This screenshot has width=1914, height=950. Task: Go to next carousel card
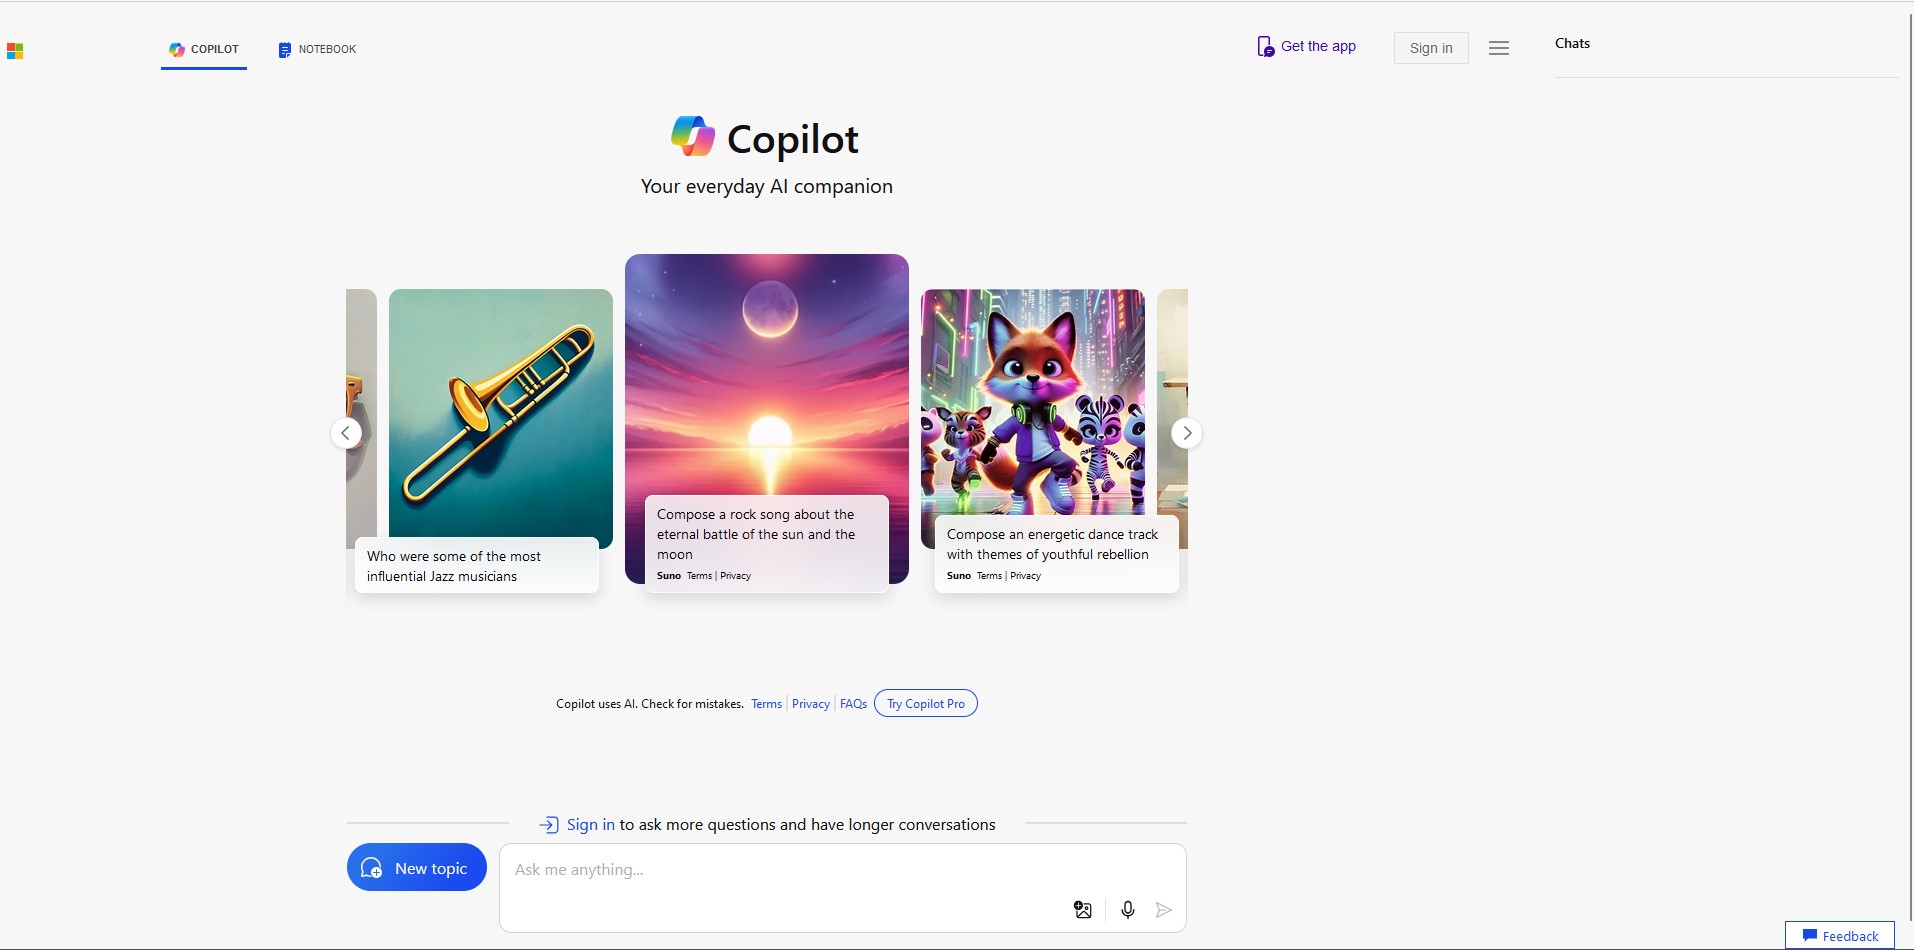pos(1186,433)
